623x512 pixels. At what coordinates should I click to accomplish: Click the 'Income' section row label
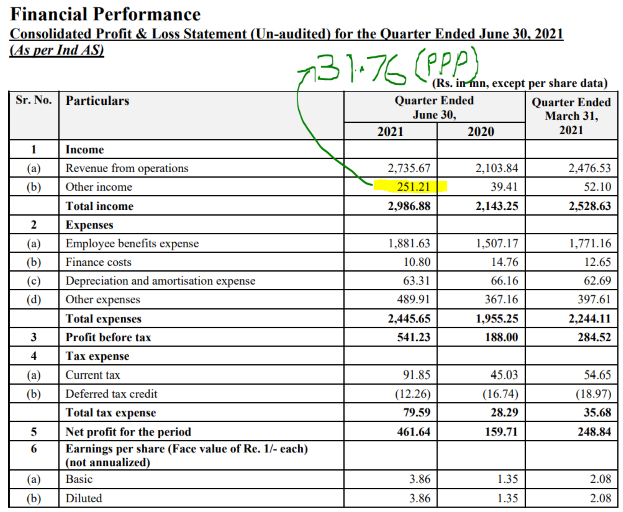click(85, 150)
